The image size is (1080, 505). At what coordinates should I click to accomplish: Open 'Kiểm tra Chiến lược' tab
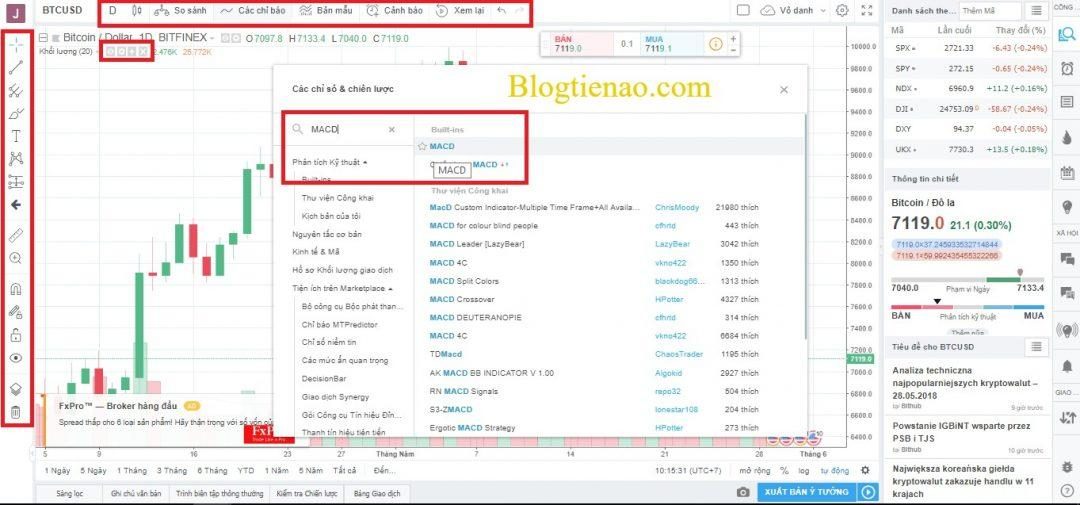(x=306, y=493)
